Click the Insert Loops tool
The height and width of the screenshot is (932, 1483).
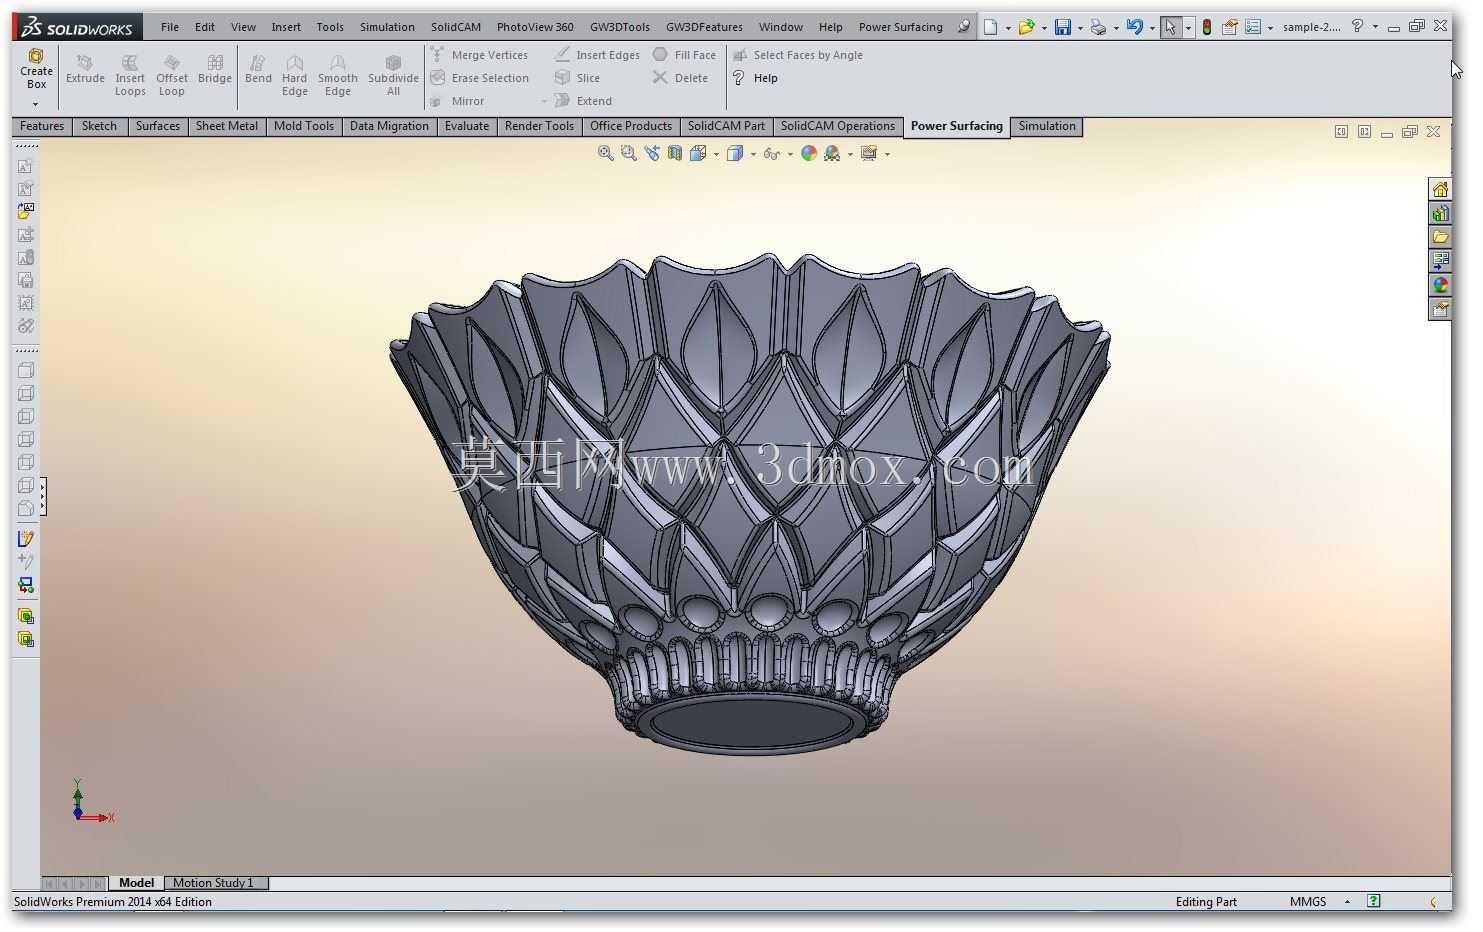click(130, 76)
